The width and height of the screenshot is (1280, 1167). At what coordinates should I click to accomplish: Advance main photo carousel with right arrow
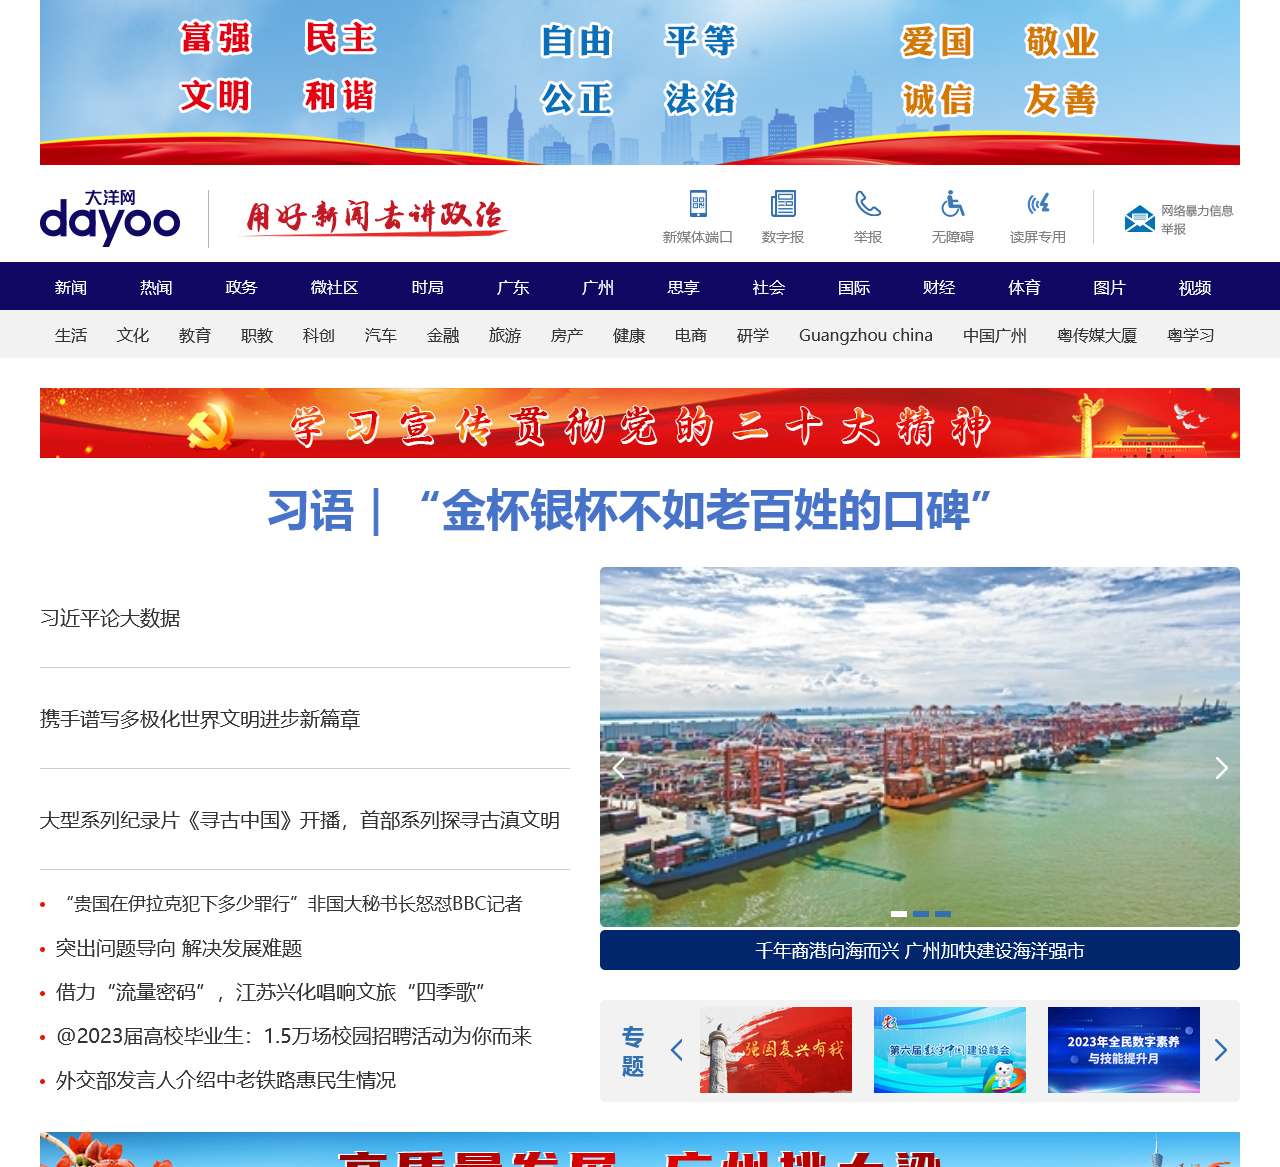[1221, 768]
